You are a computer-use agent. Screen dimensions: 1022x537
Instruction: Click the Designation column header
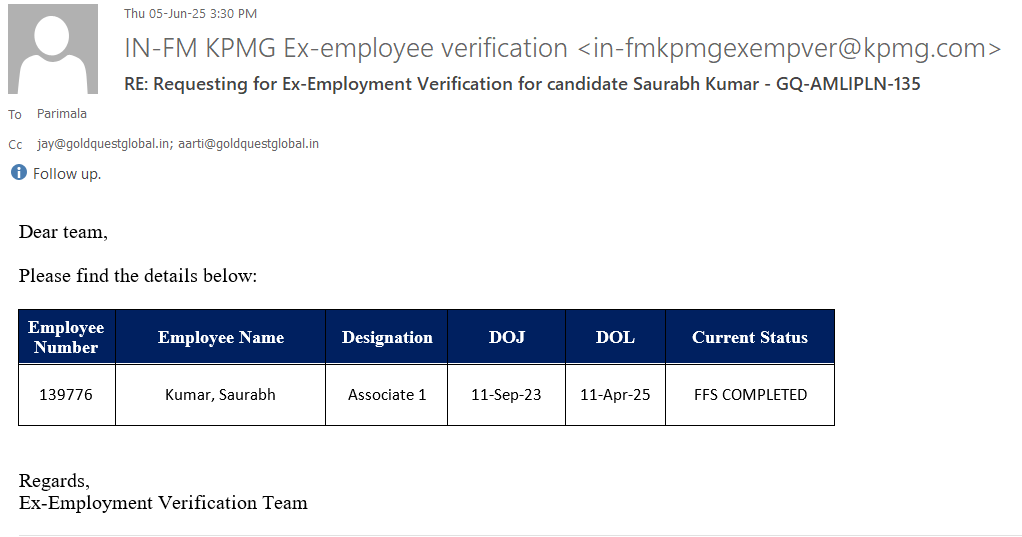387,337
